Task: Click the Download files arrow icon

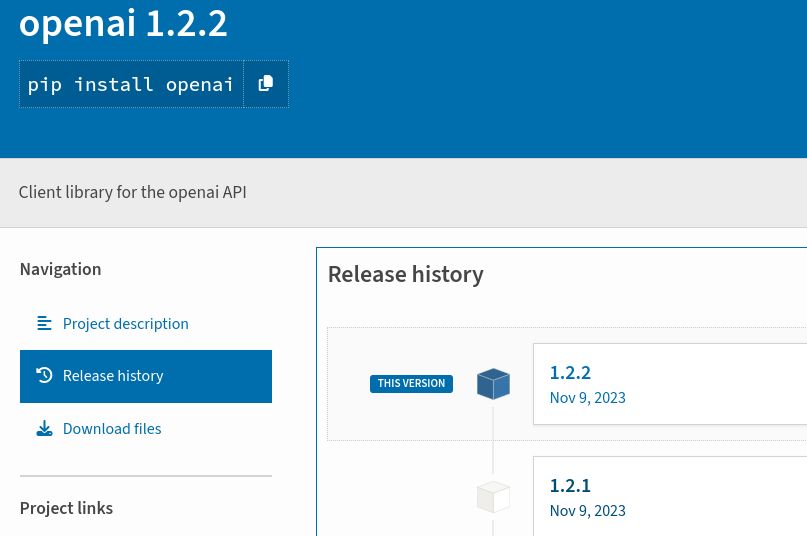Action: pyautogui.click(x=44, y=428)
